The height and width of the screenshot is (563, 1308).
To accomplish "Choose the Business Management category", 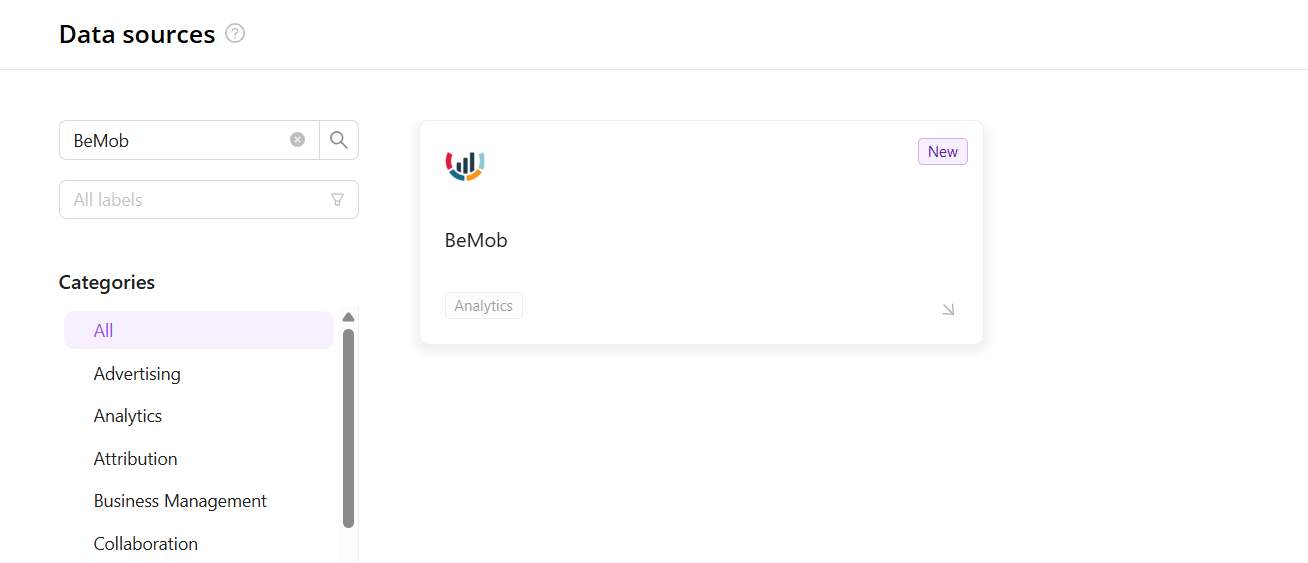I will pyautogui.click(x=180, y=501).
